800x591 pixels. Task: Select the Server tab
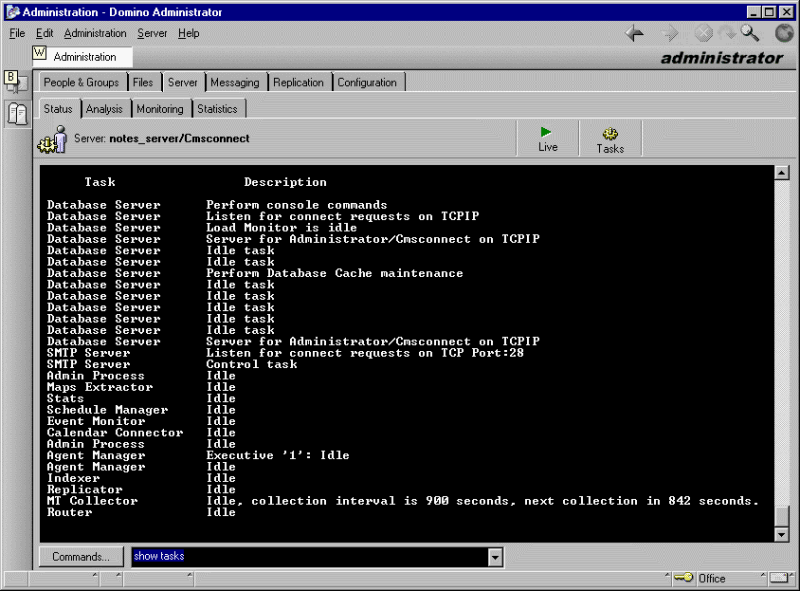(x=183, y=82)
